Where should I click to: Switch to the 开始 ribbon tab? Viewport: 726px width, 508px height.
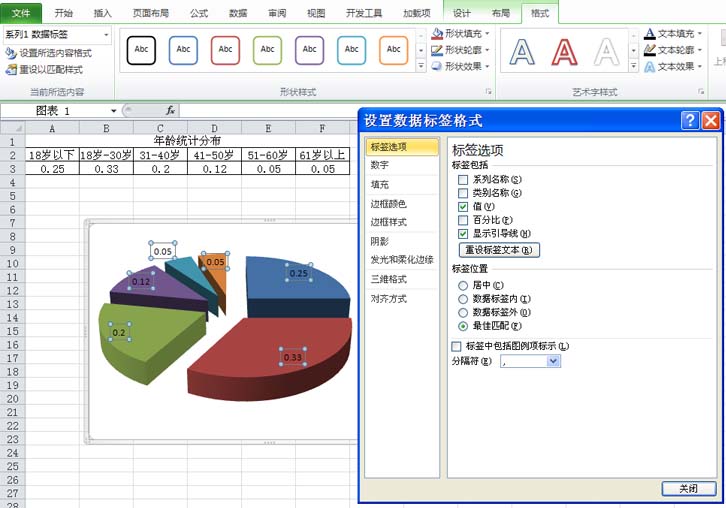coord(63,13)
